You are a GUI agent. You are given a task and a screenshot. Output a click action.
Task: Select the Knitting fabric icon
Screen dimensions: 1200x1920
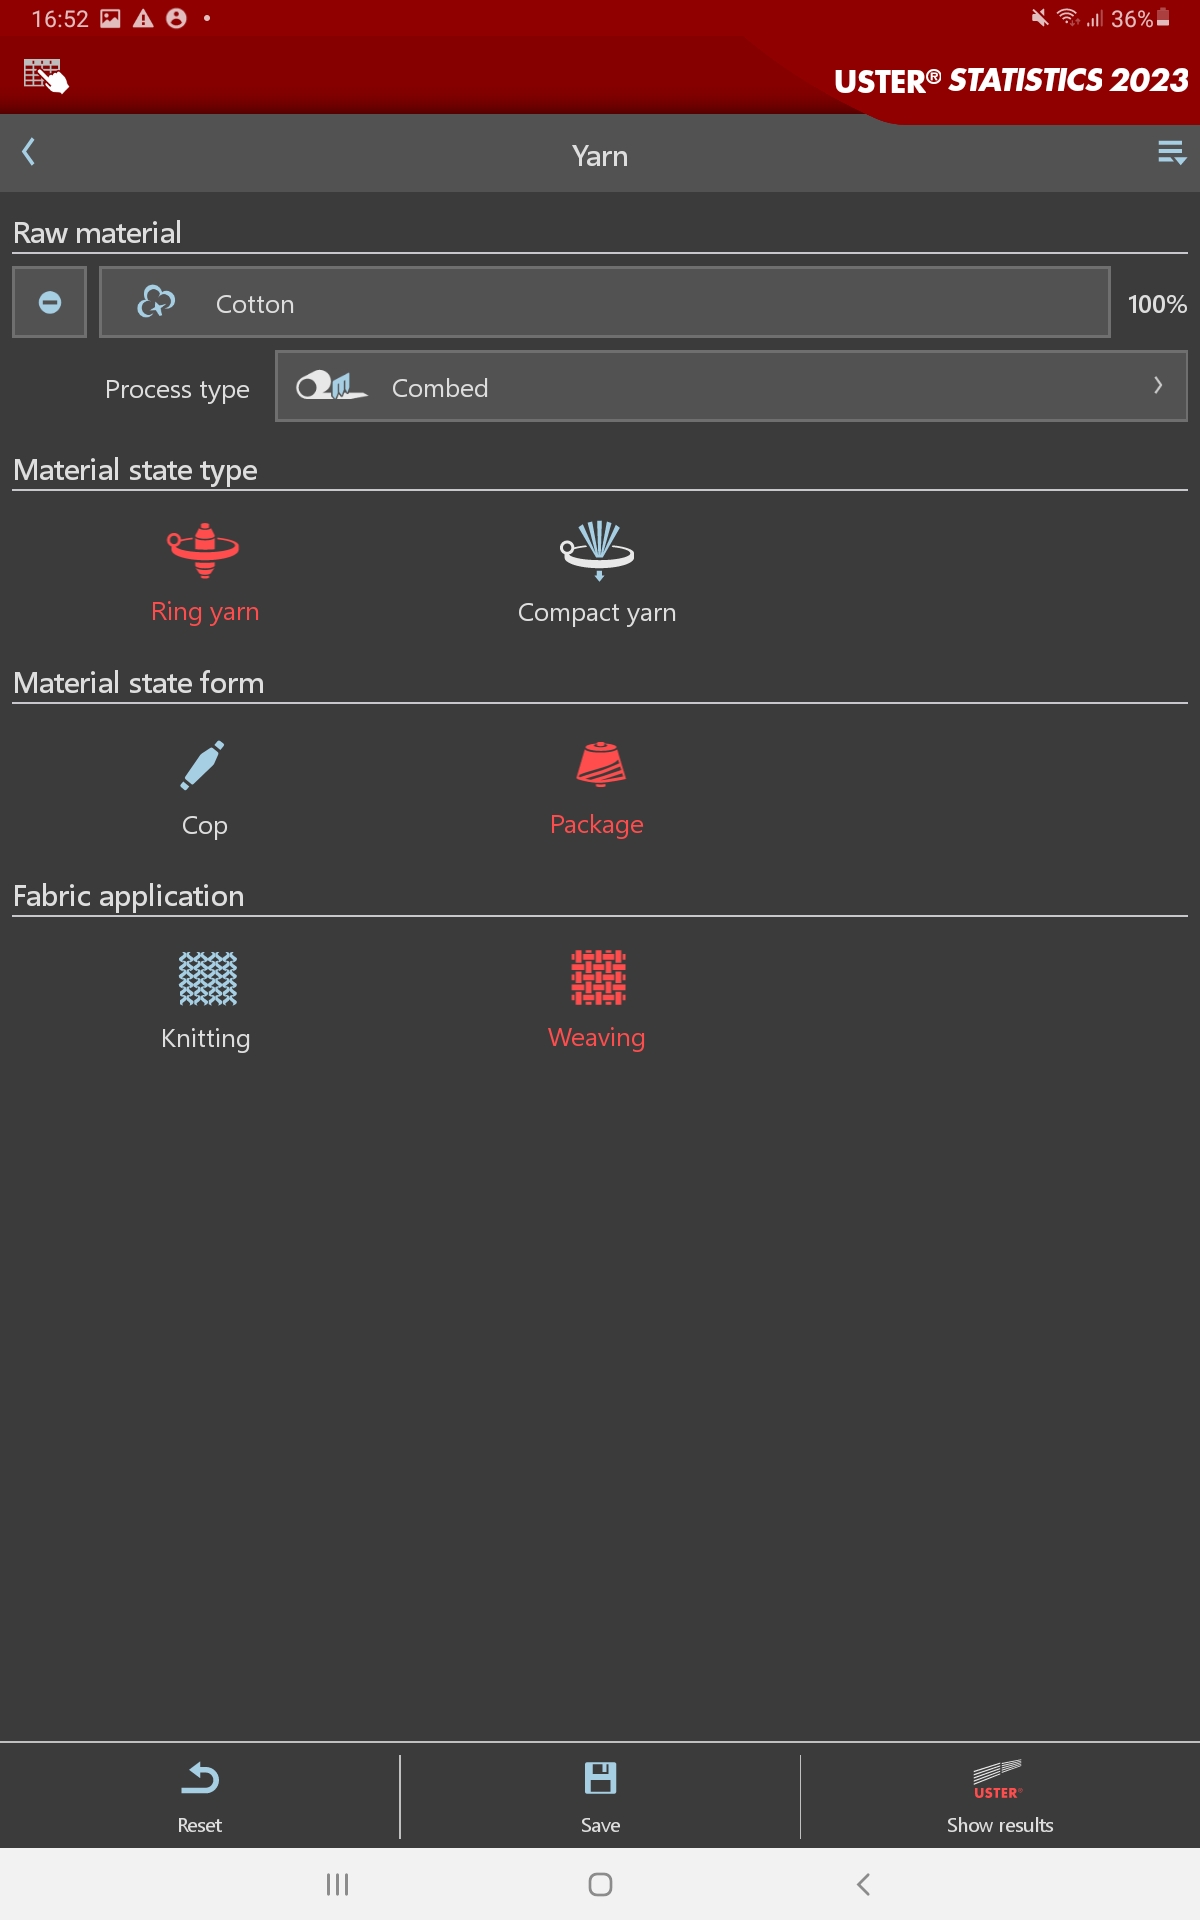[207, 978]
